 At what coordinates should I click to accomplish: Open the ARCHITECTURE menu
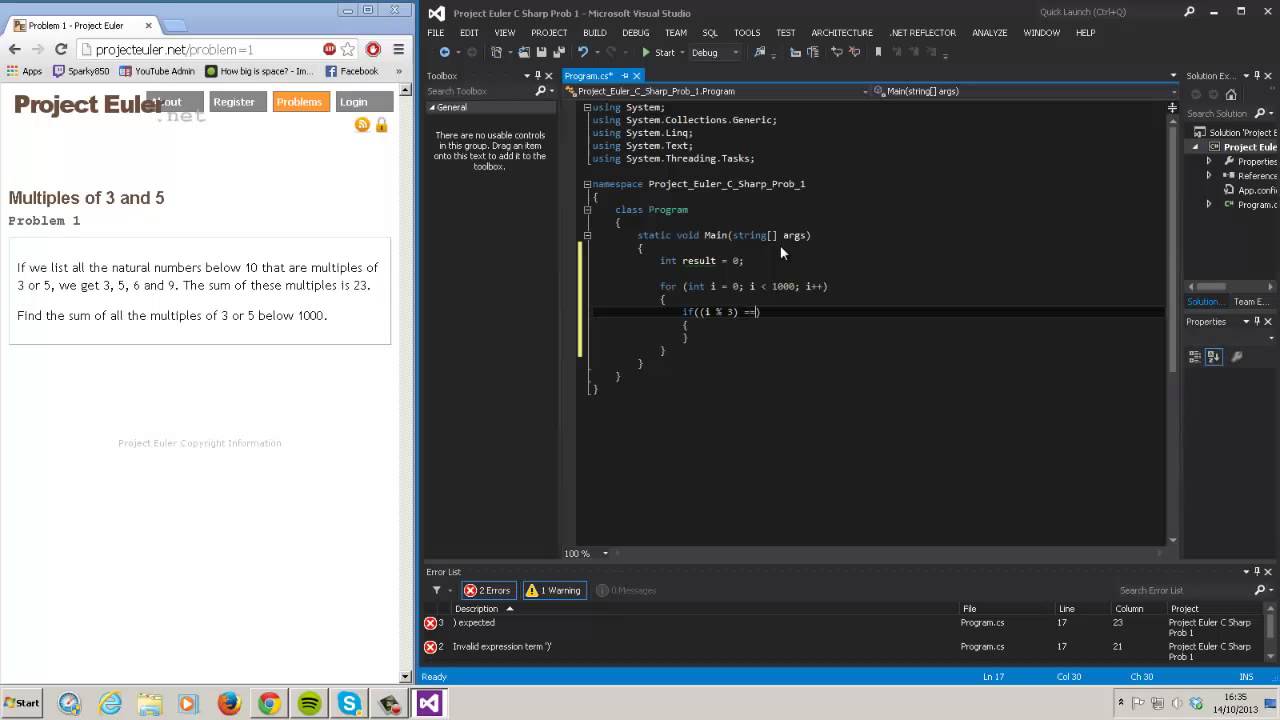pos(842,33)
